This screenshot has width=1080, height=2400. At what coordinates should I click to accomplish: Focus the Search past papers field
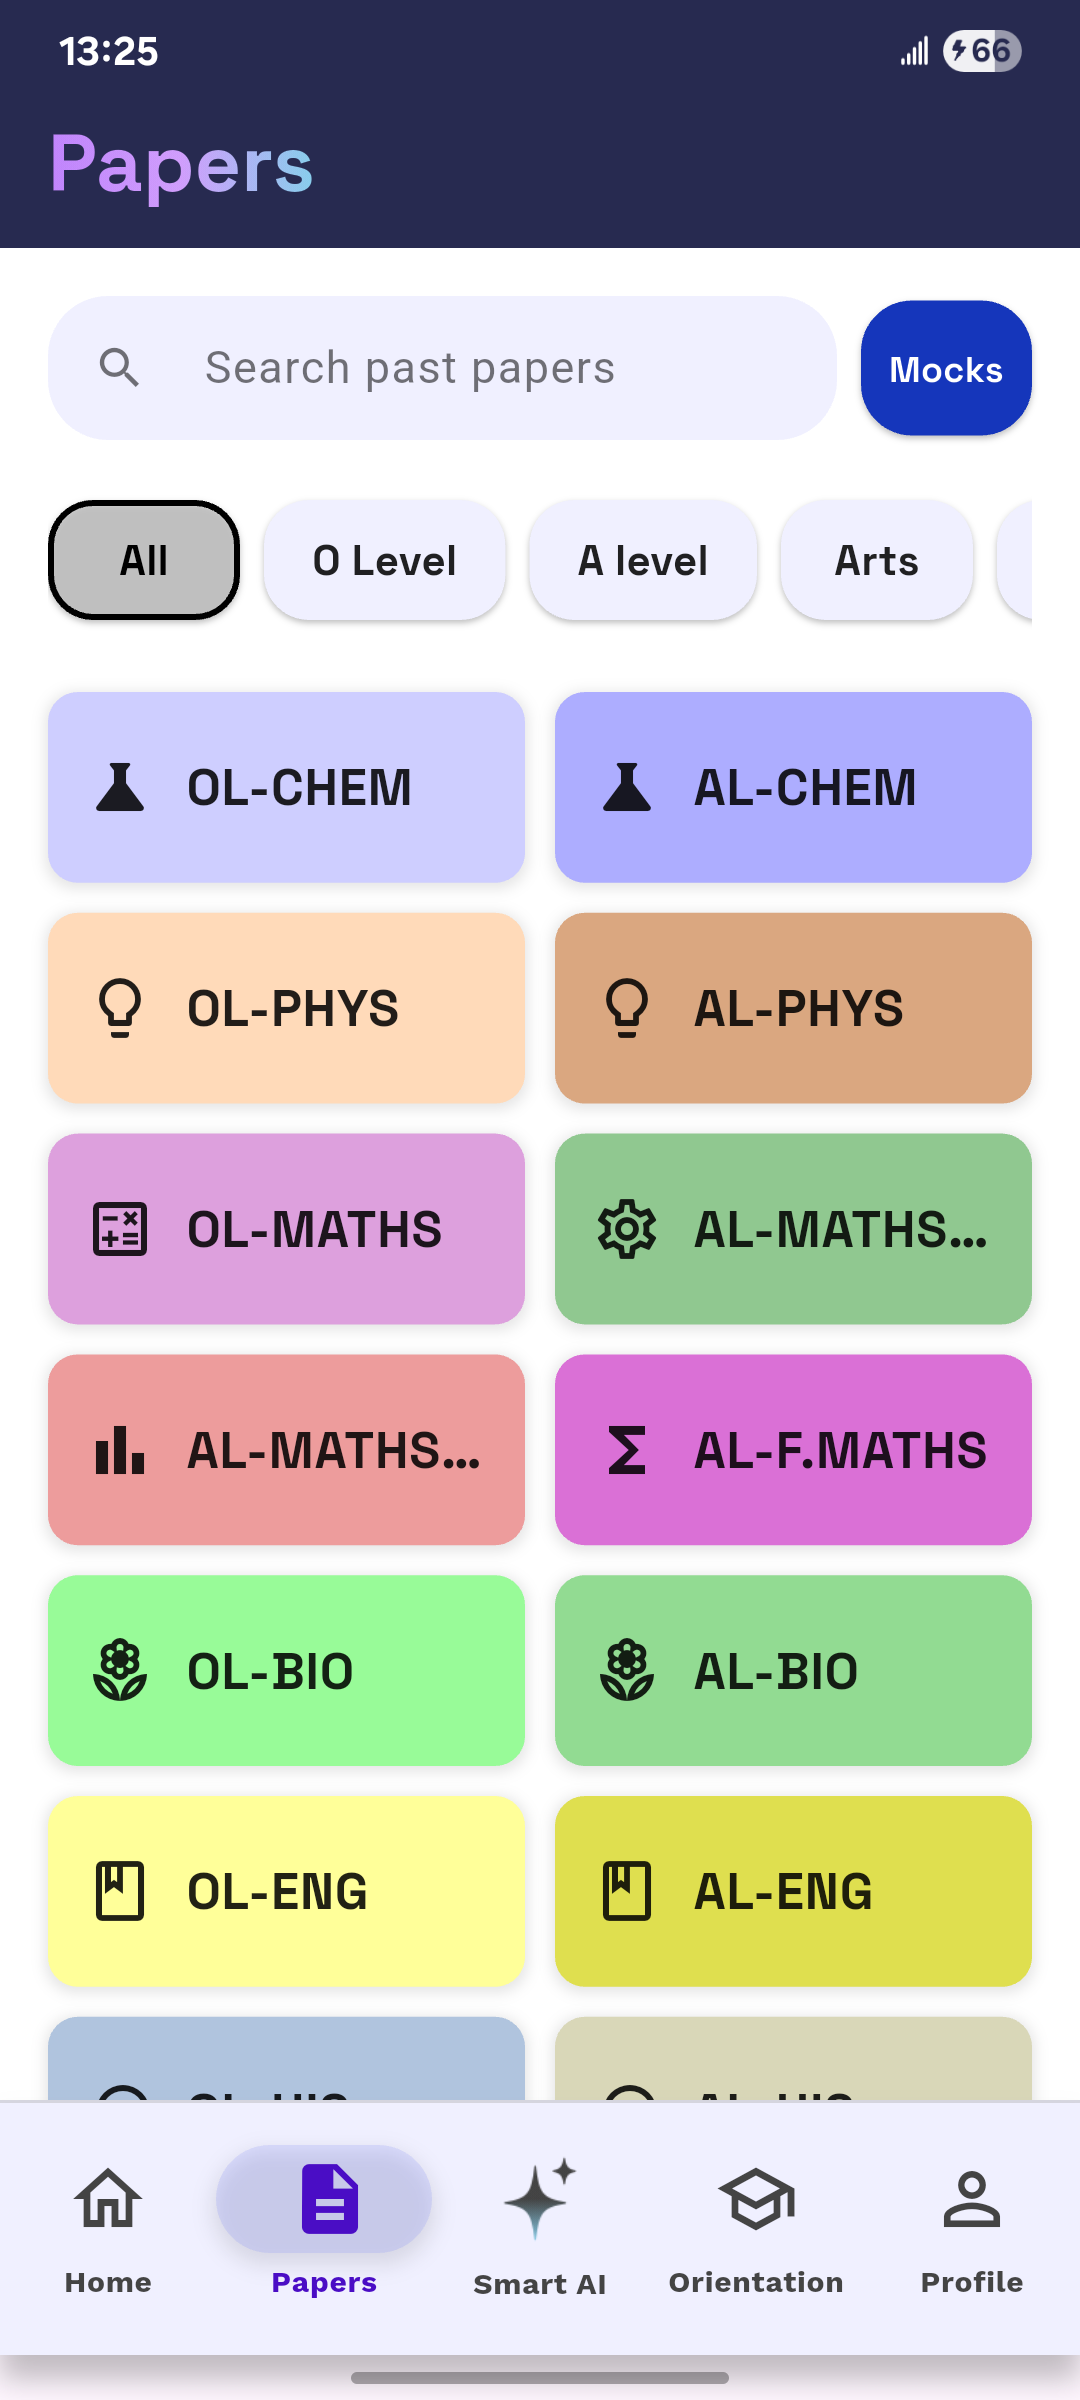480,368
